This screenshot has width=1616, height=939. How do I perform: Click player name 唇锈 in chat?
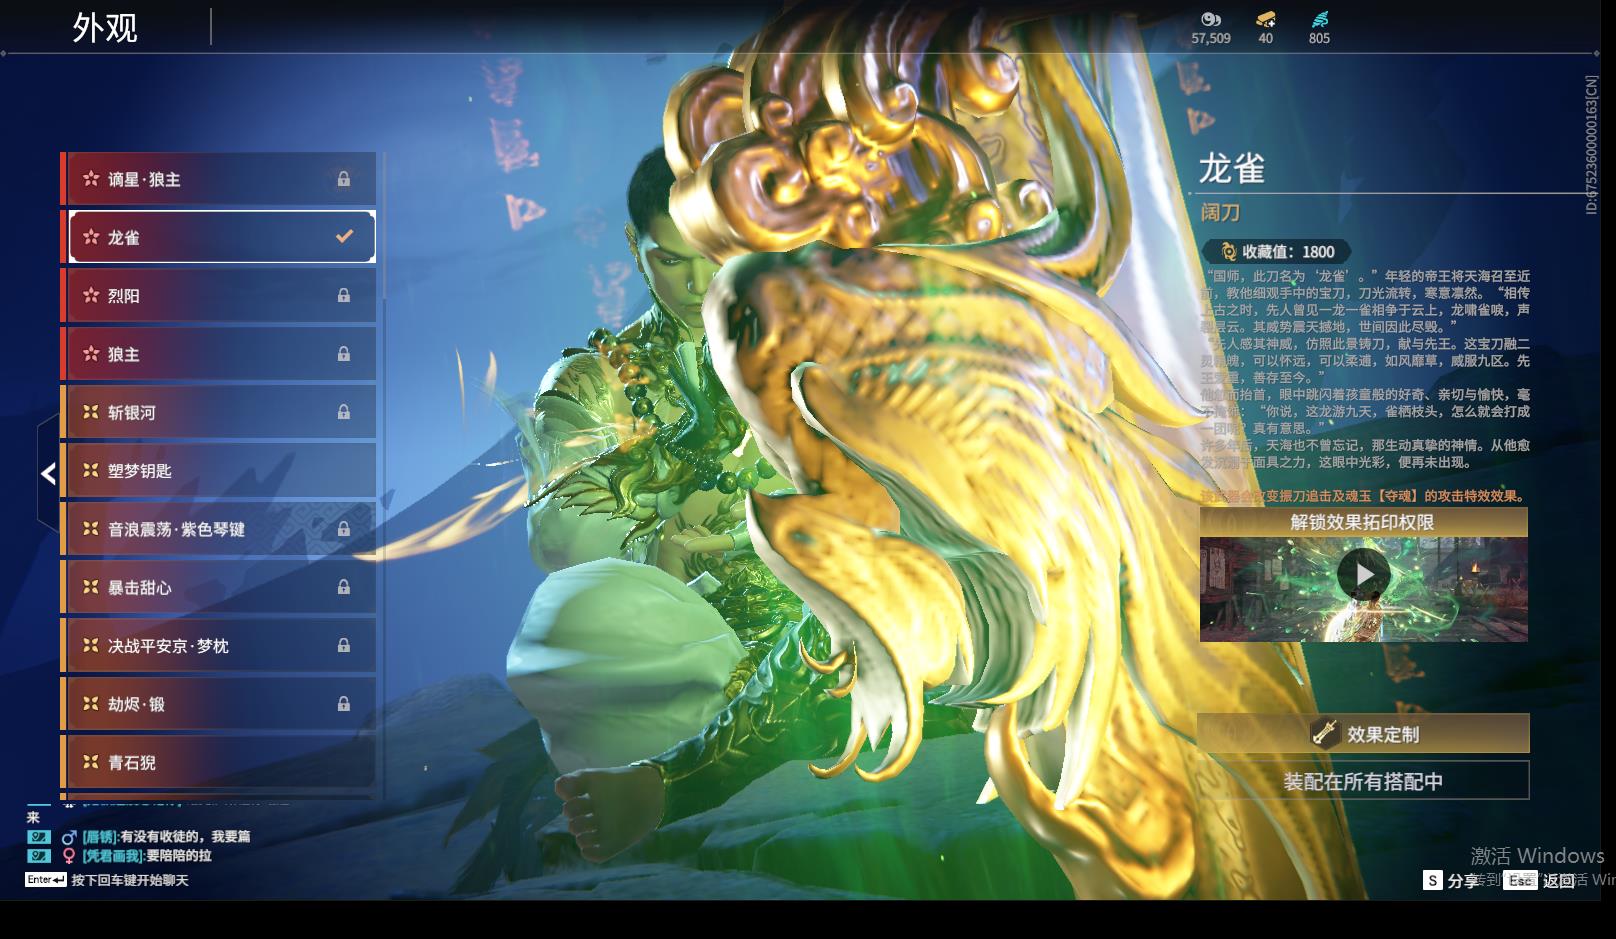[x=99, y=837]
